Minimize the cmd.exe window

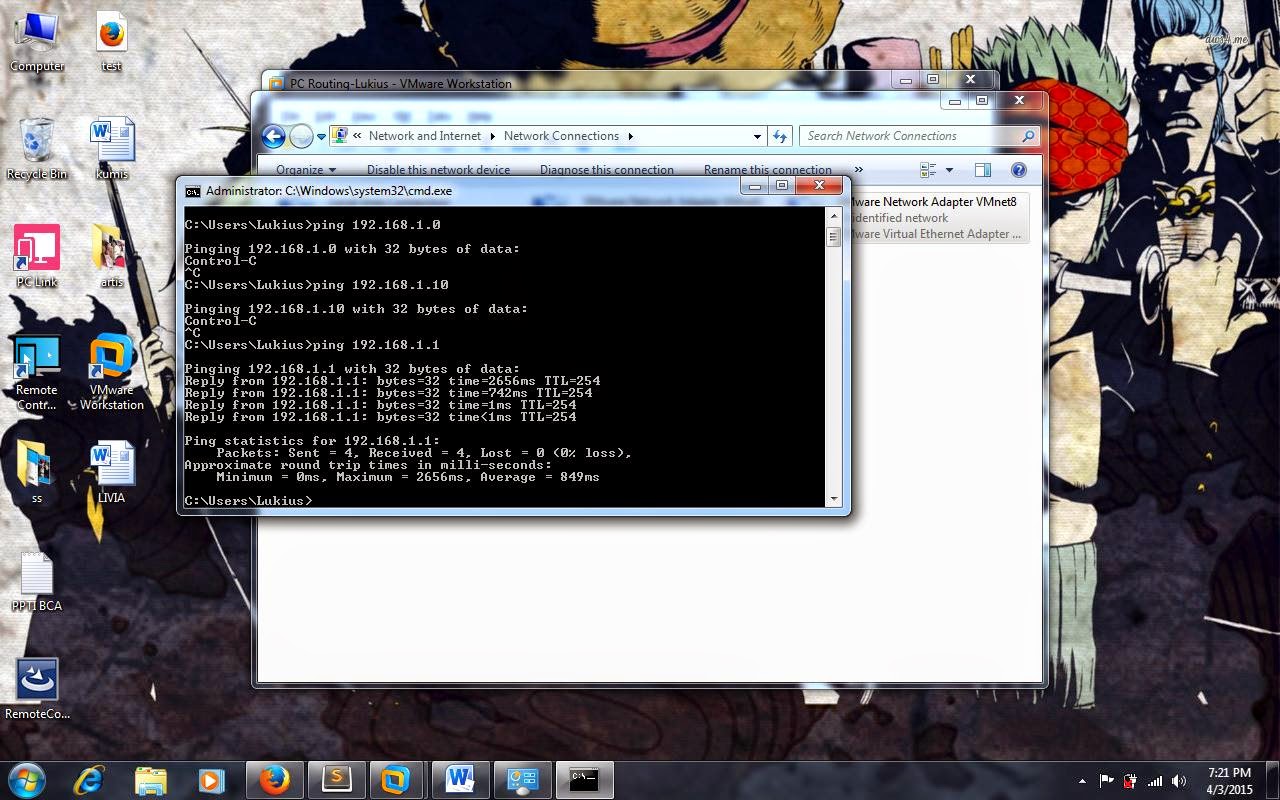click(756, 186)
